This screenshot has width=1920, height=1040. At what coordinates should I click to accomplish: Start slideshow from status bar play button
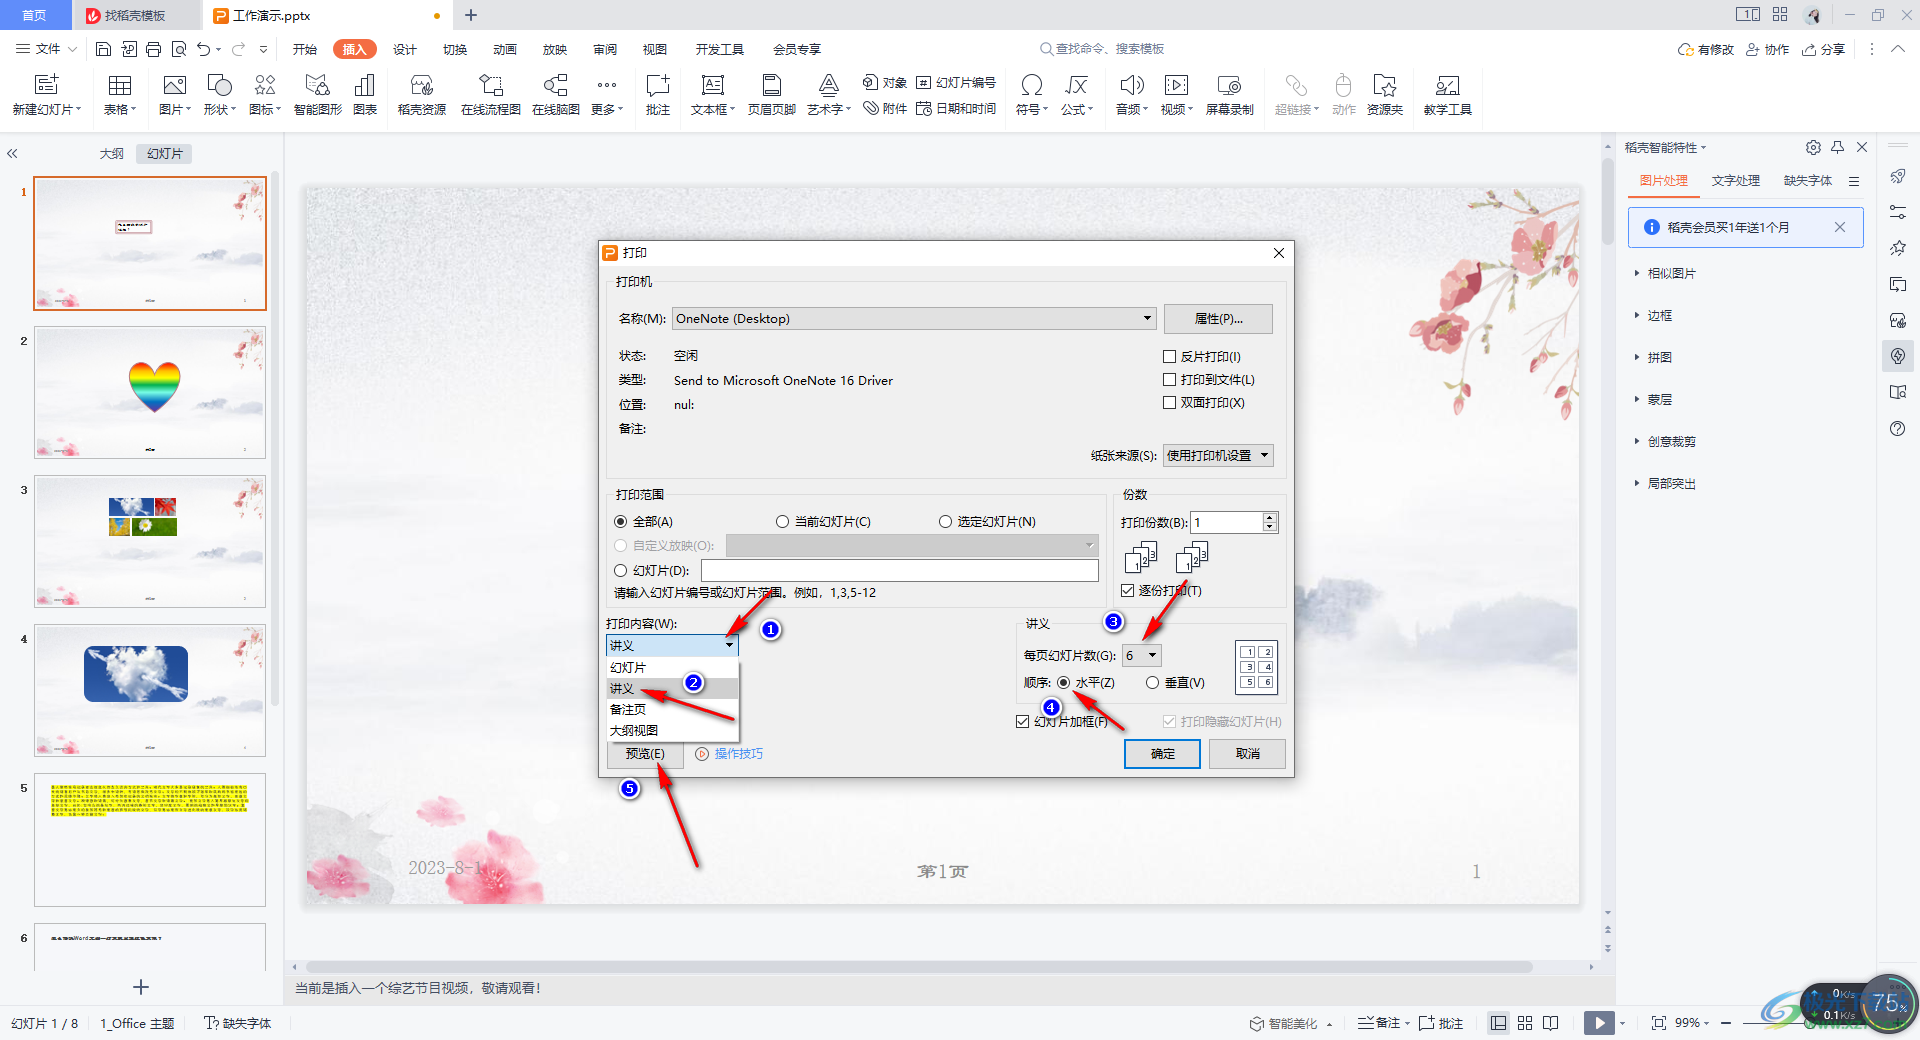click(x=1598, y=1023)
